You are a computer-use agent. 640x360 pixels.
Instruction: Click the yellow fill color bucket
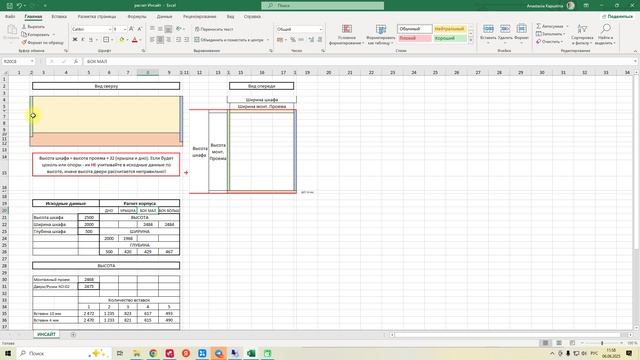pos(121,40)
